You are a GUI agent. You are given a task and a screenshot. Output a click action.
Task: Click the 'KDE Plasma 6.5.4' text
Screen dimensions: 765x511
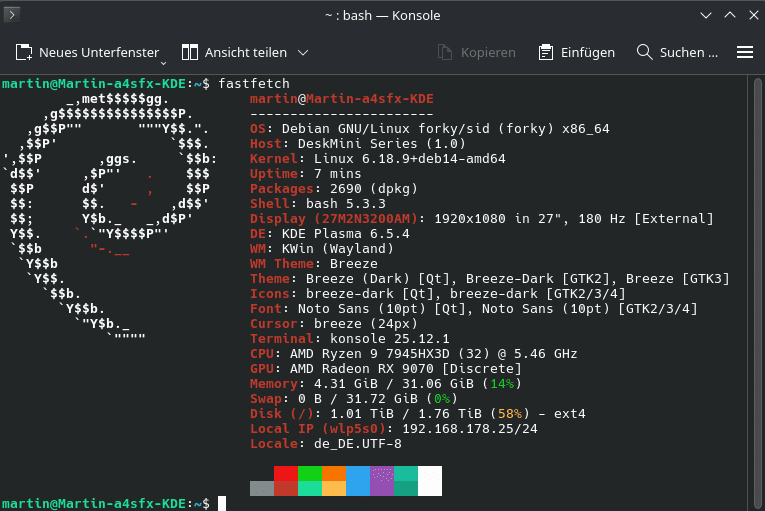(345, 234)
